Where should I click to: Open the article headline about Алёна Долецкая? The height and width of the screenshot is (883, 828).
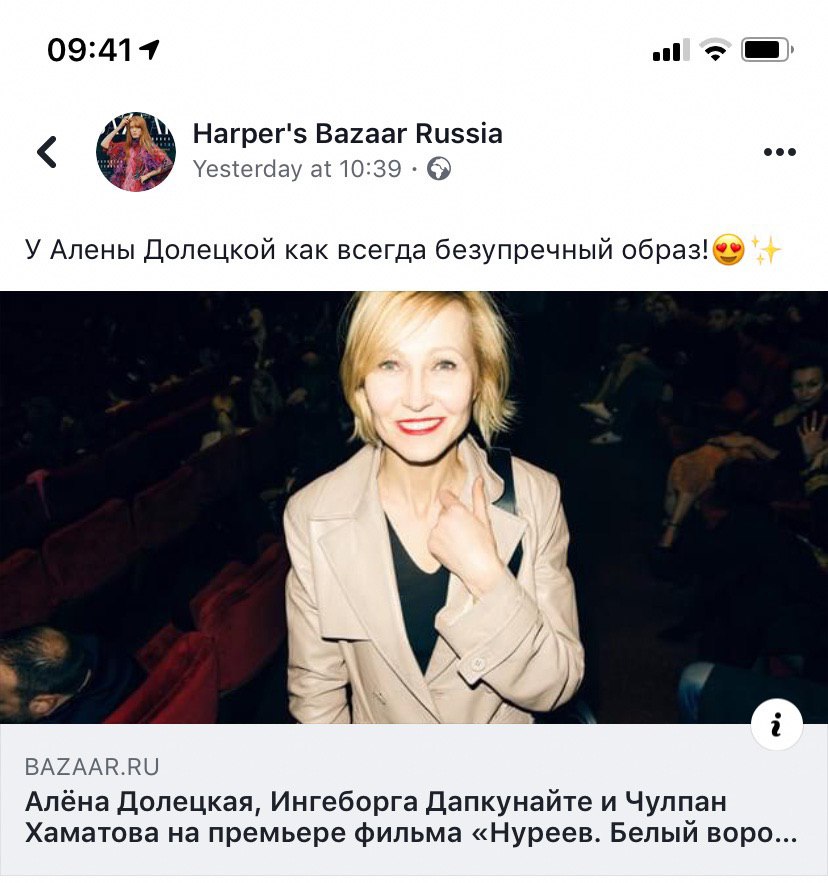(x=411, y=818)
